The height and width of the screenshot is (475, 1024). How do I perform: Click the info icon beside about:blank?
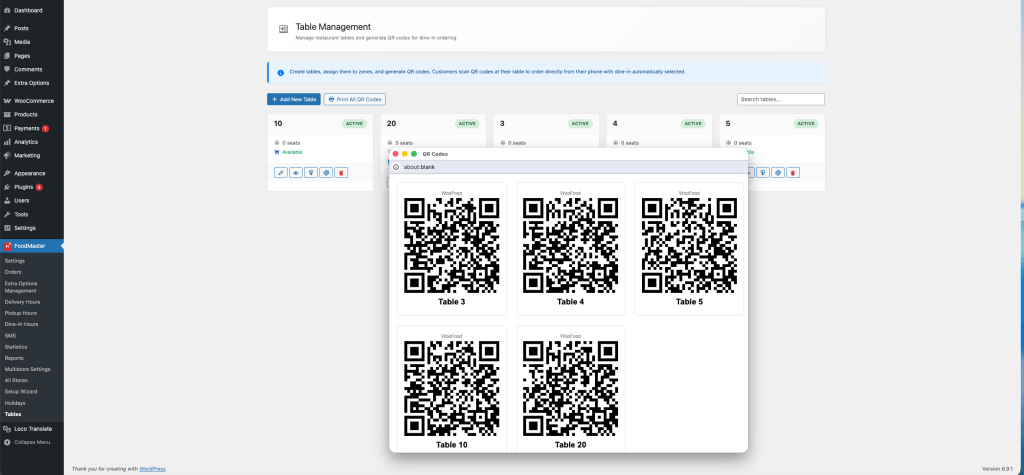click(396, 167)
